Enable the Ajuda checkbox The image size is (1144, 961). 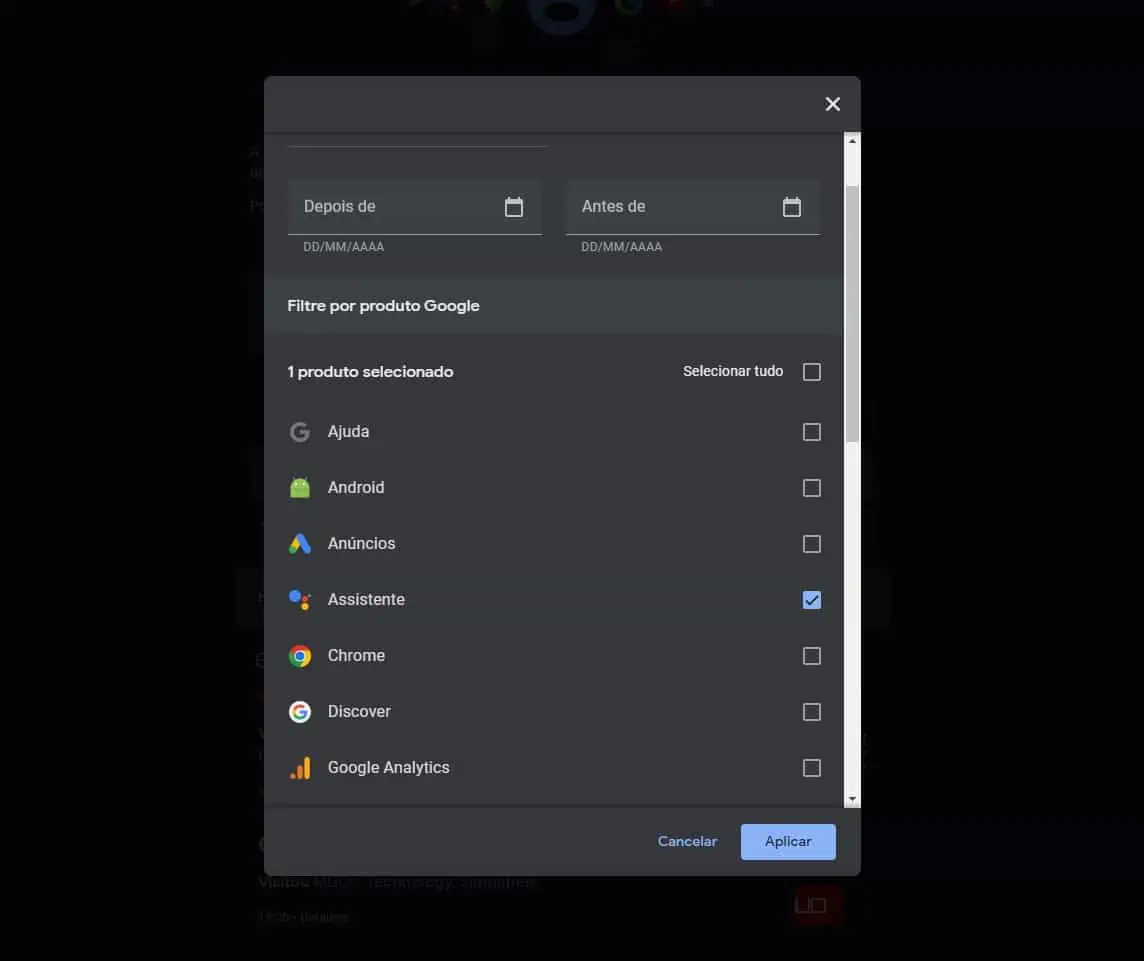pos(811,432)
